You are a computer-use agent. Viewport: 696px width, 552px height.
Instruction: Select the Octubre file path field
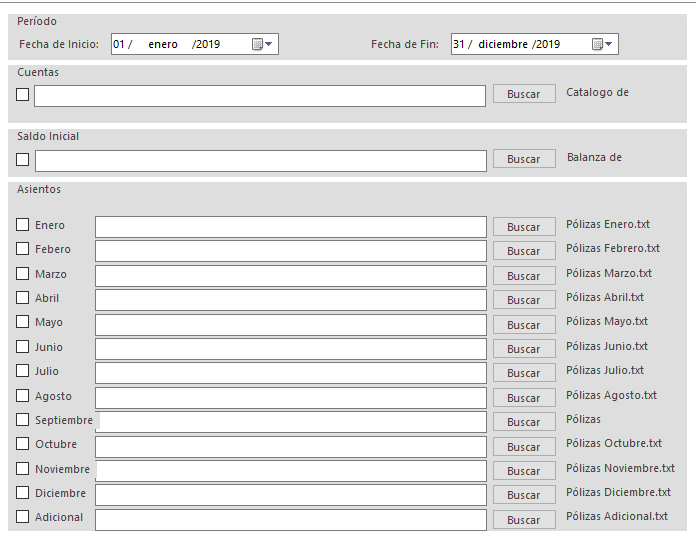coord(290,446)
